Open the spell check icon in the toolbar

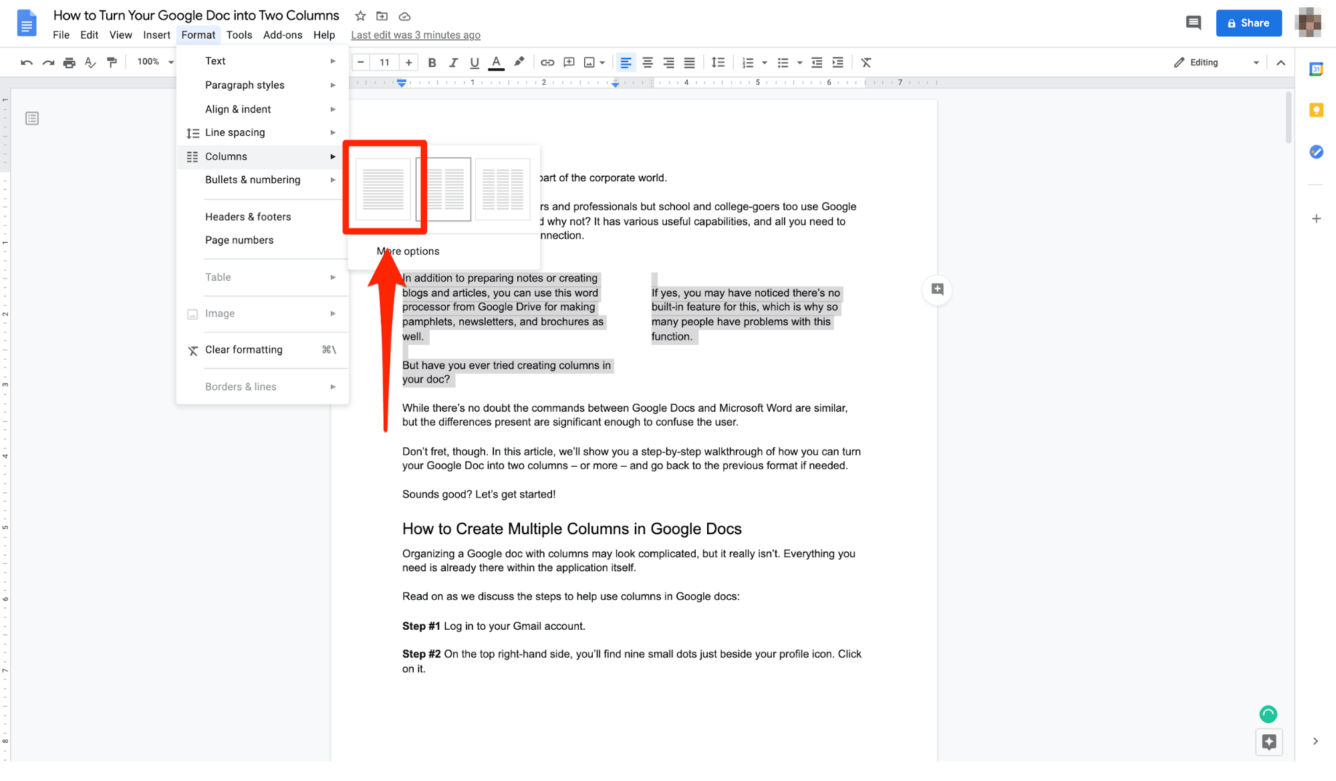click(x=89, y=61)
